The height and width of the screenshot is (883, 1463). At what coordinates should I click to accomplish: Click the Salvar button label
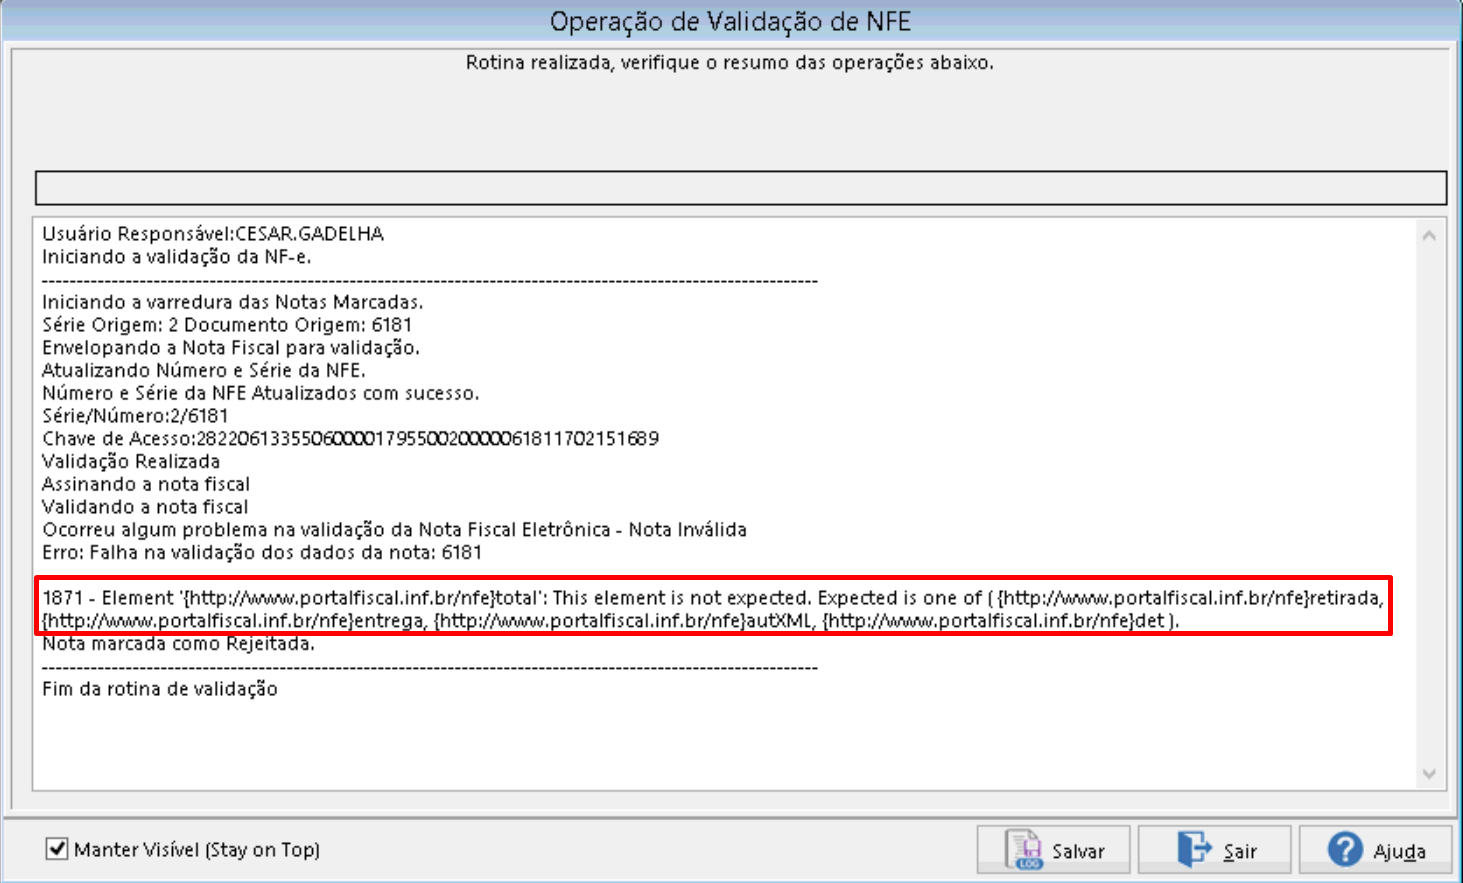coord(1078,851)
